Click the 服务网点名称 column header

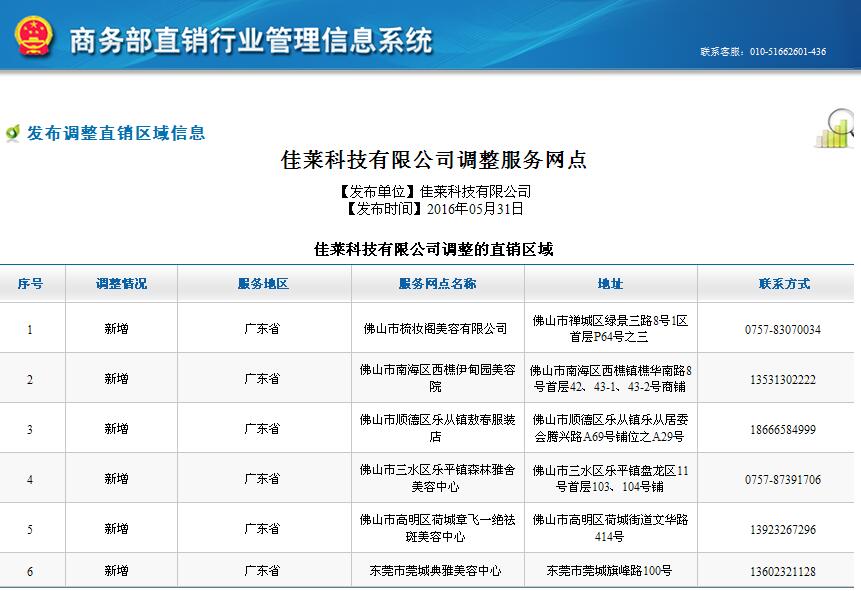(437, 284)
